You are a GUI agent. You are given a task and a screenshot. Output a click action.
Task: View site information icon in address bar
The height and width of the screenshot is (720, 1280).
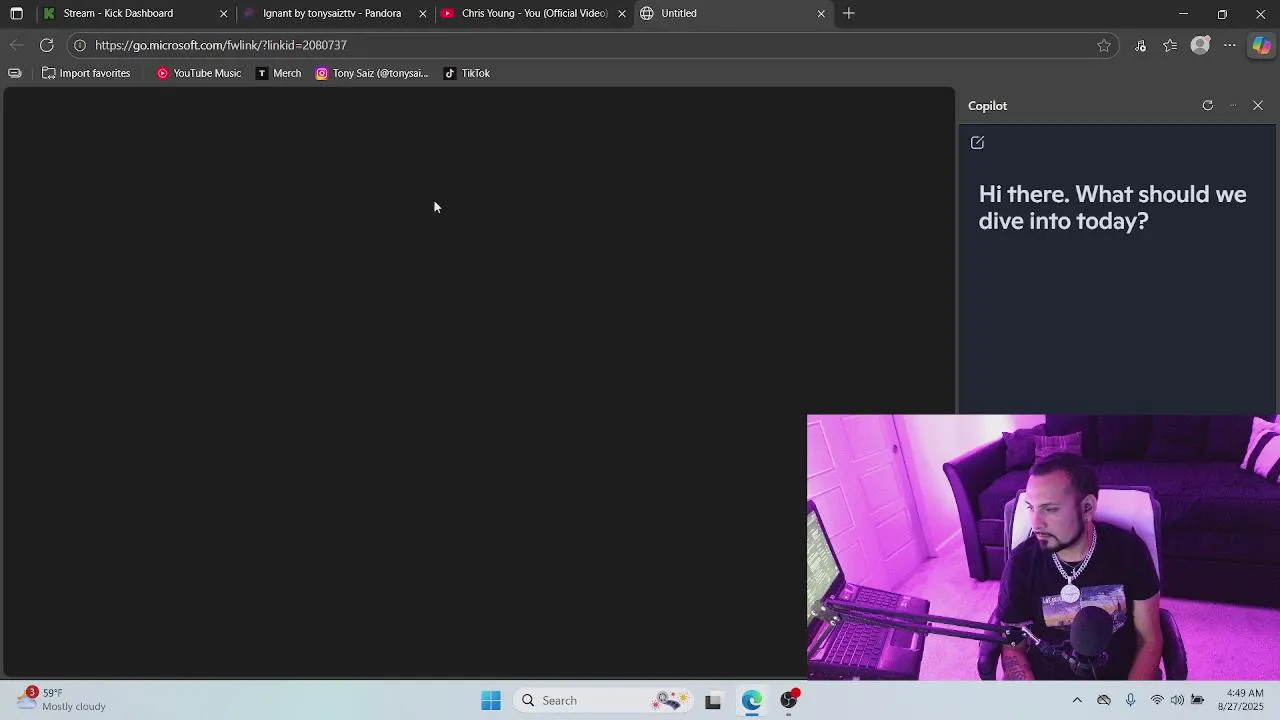pos(80,45)
